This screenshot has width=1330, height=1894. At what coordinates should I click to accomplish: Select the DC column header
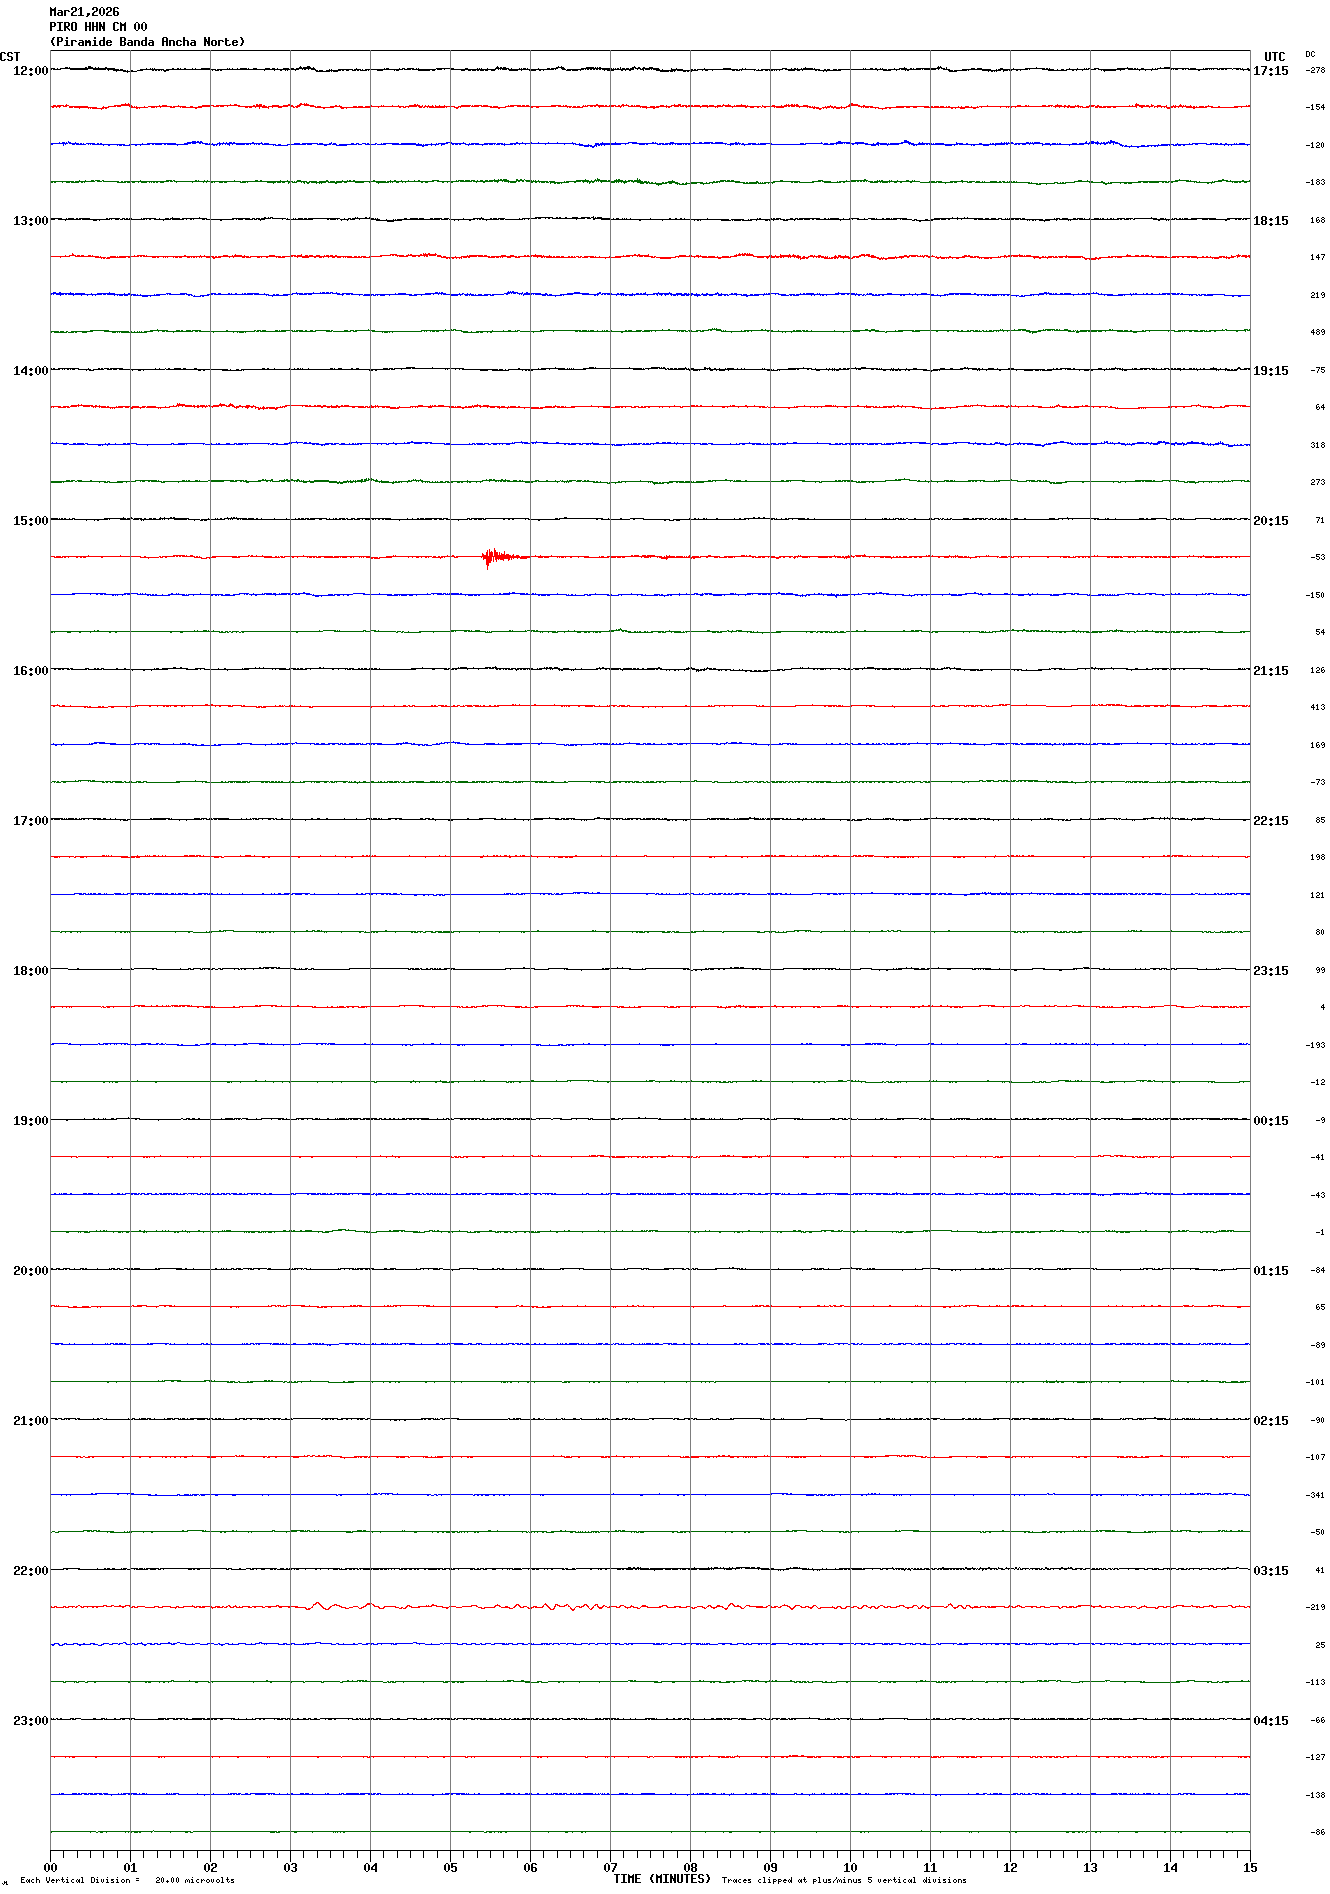pyautogui.click(x=1310, y=54)
